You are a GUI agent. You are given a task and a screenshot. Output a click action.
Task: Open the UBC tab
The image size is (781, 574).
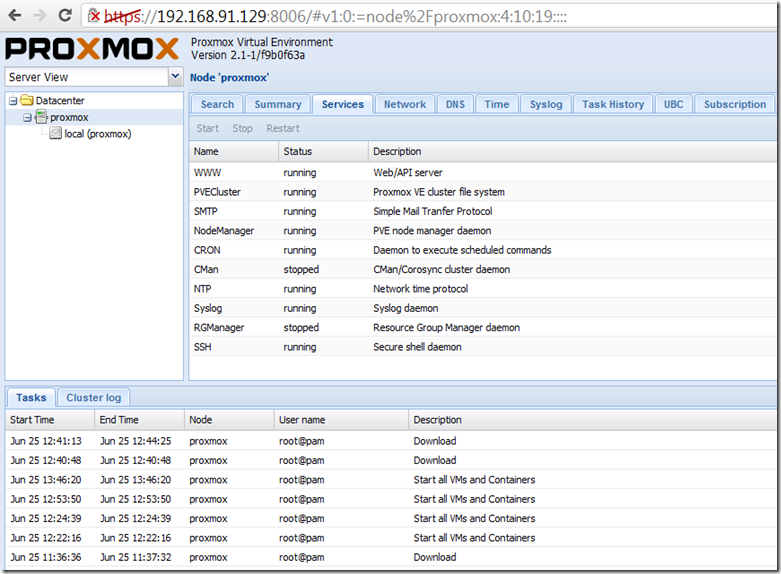[x=673, y=104]
